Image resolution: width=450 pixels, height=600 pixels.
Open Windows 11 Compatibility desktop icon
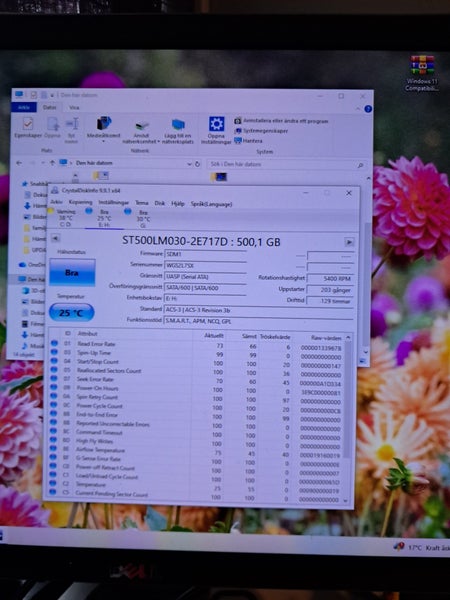[422, 73]
